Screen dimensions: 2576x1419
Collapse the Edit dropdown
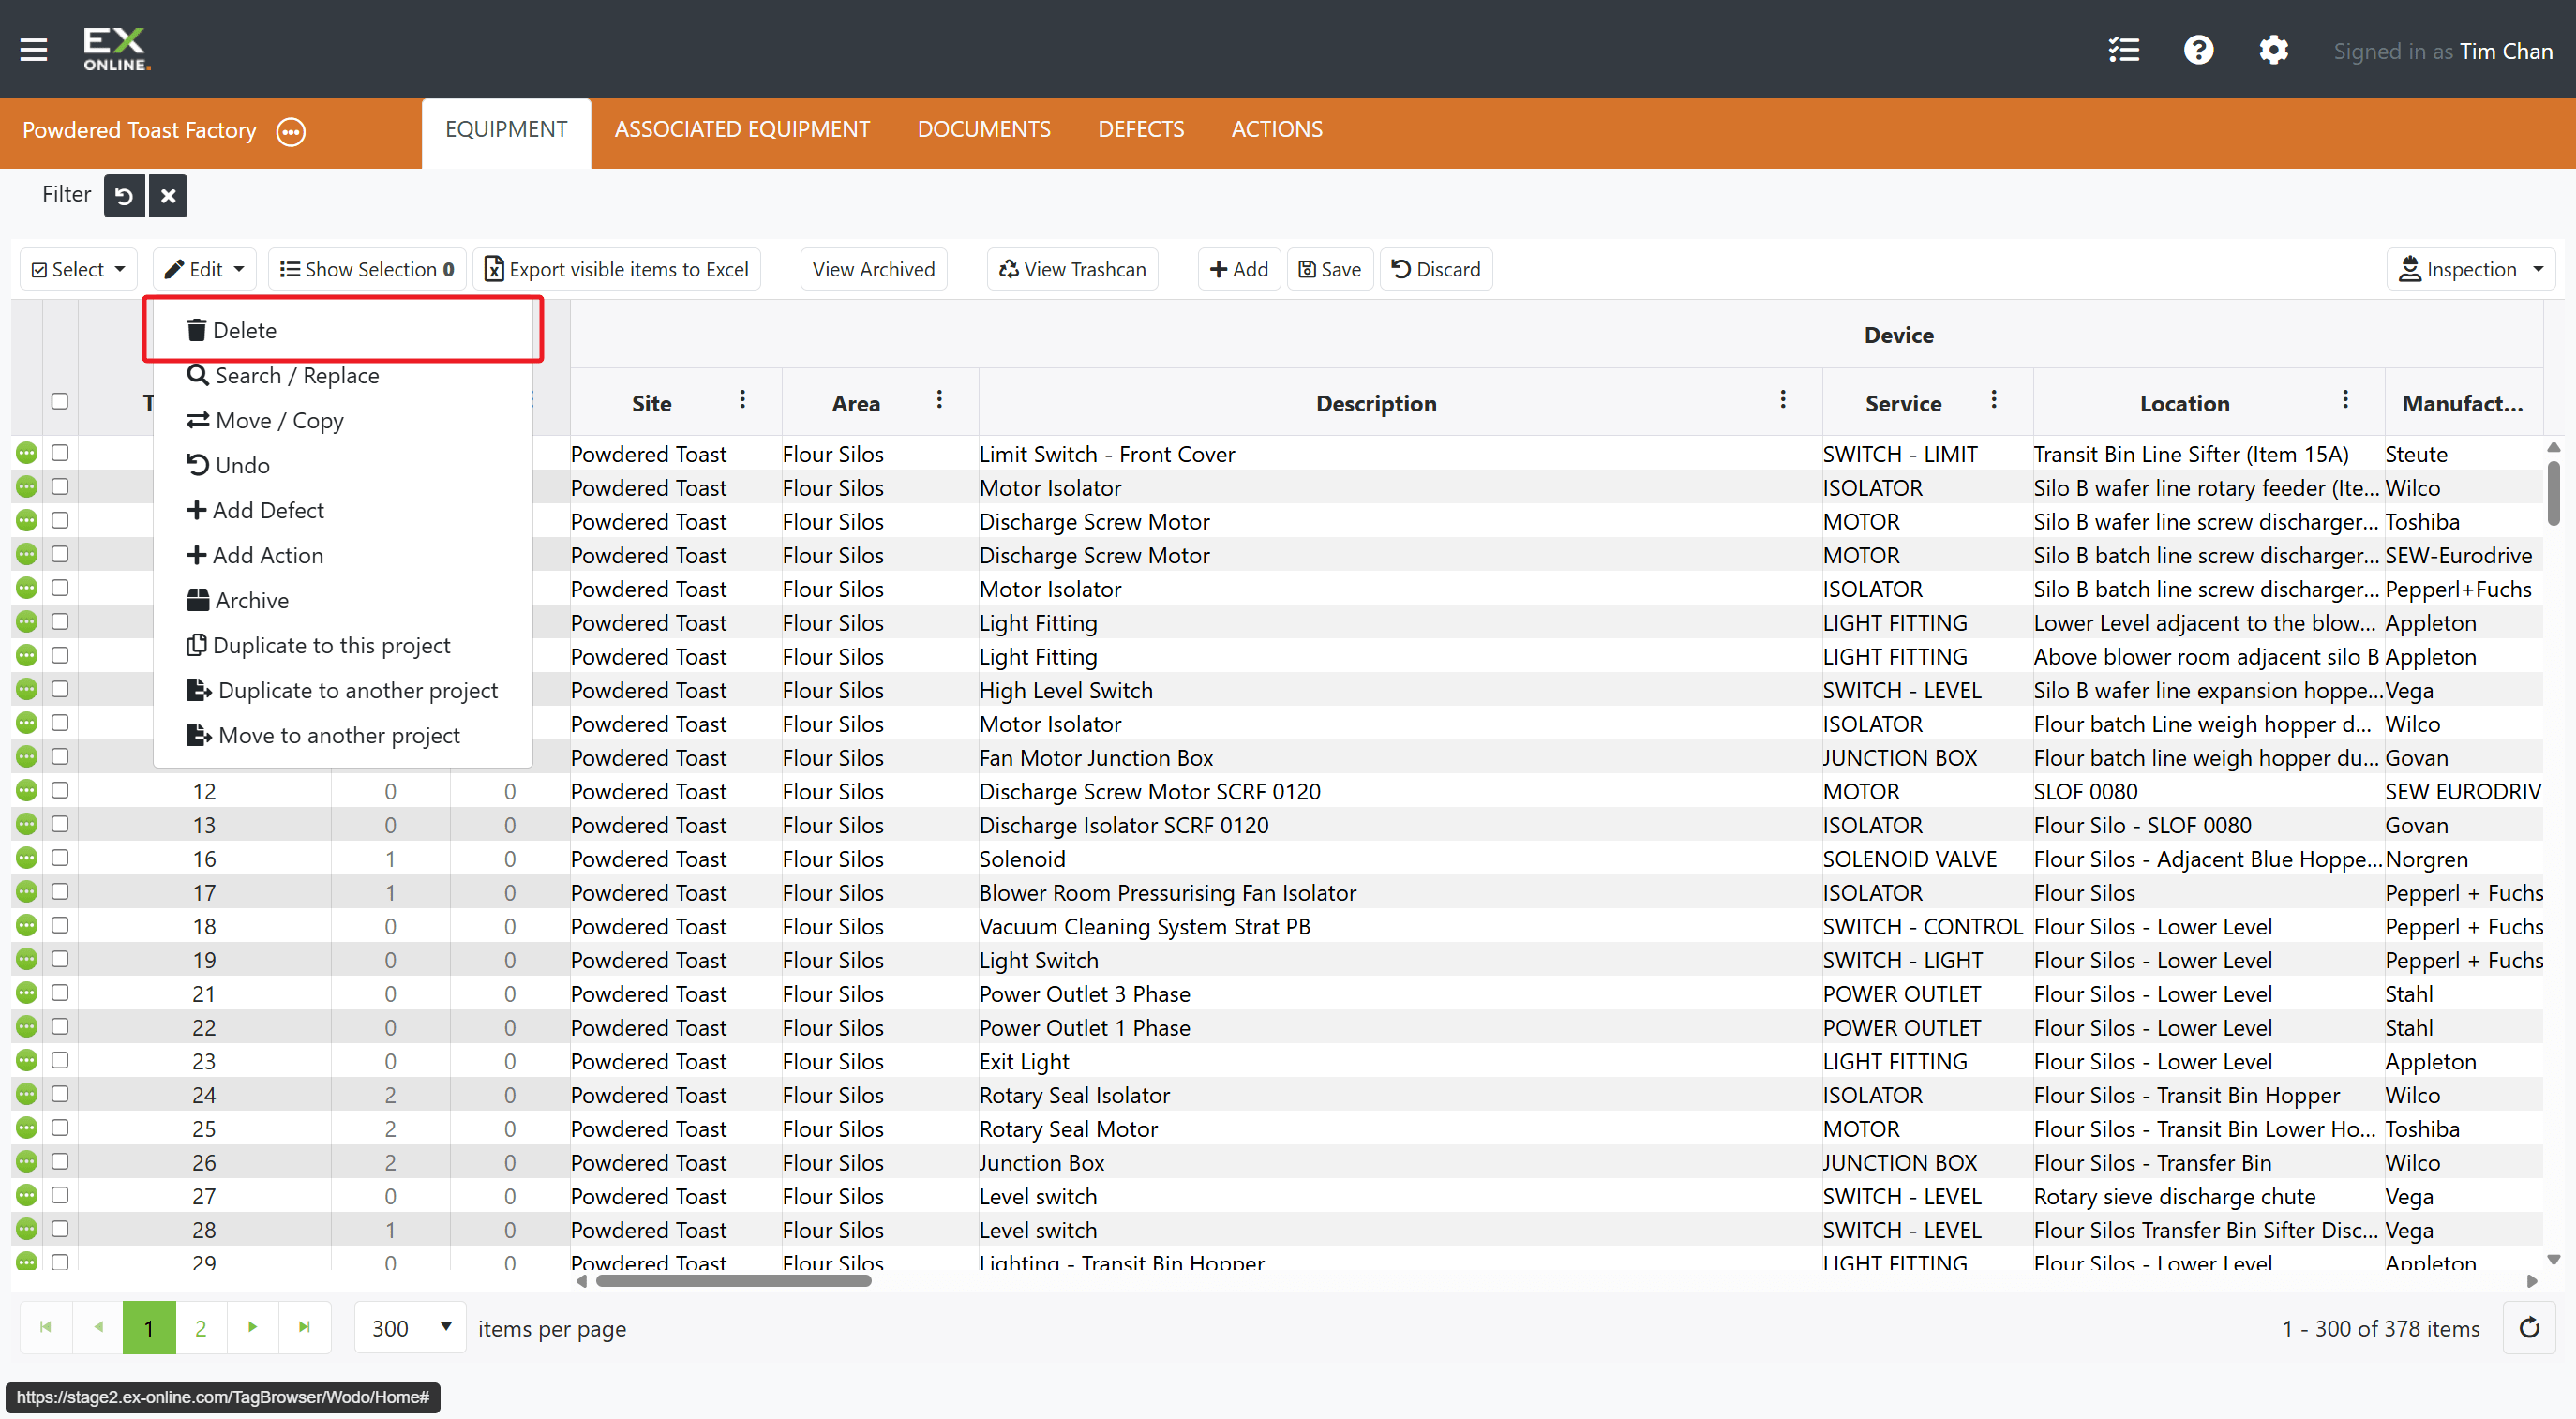205,269
